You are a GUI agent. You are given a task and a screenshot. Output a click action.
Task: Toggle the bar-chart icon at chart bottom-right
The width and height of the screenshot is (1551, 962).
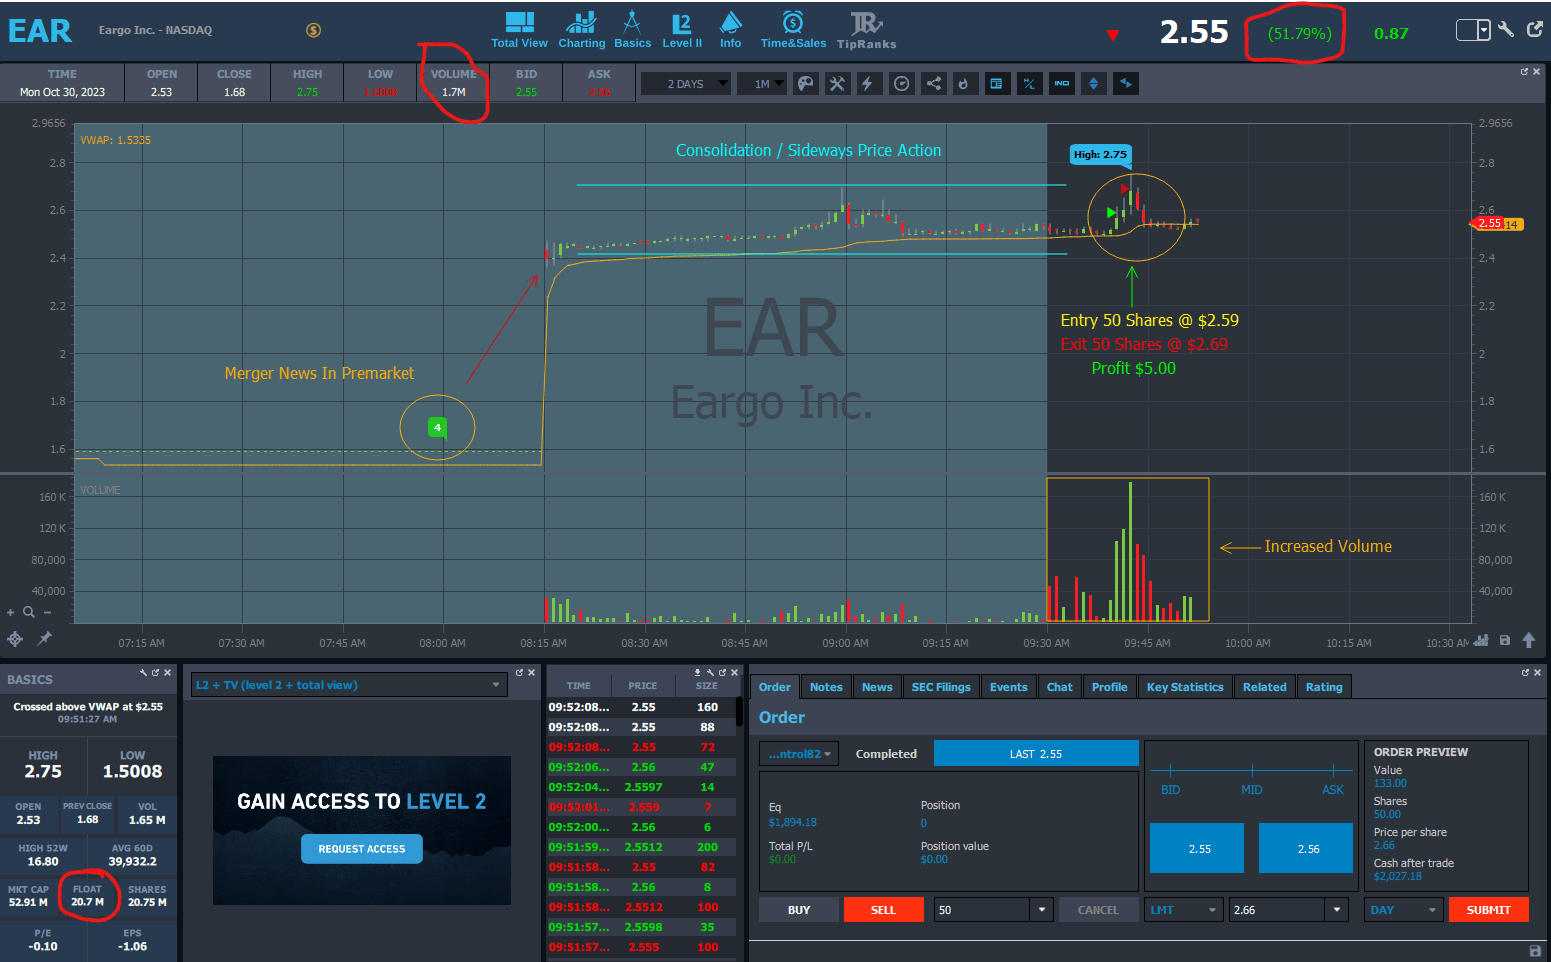tap(1481, 640)
